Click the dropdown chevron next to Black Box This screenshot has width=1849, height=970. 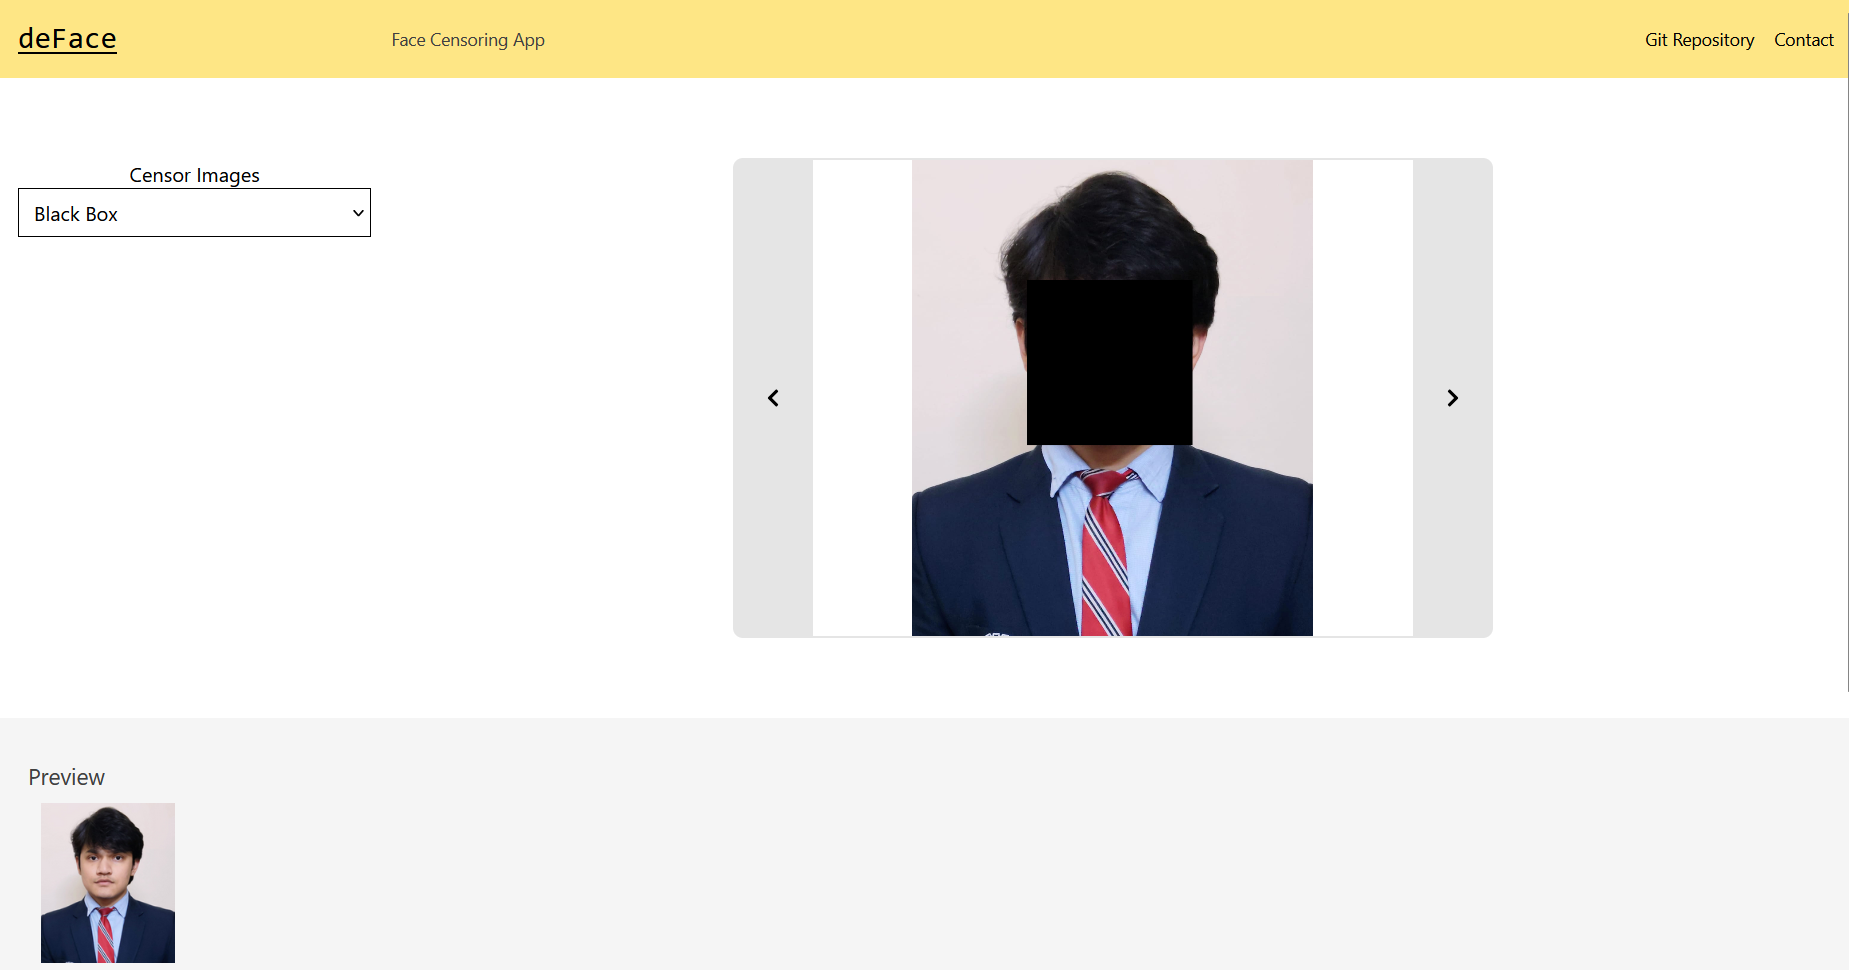[x=357, y=212]
